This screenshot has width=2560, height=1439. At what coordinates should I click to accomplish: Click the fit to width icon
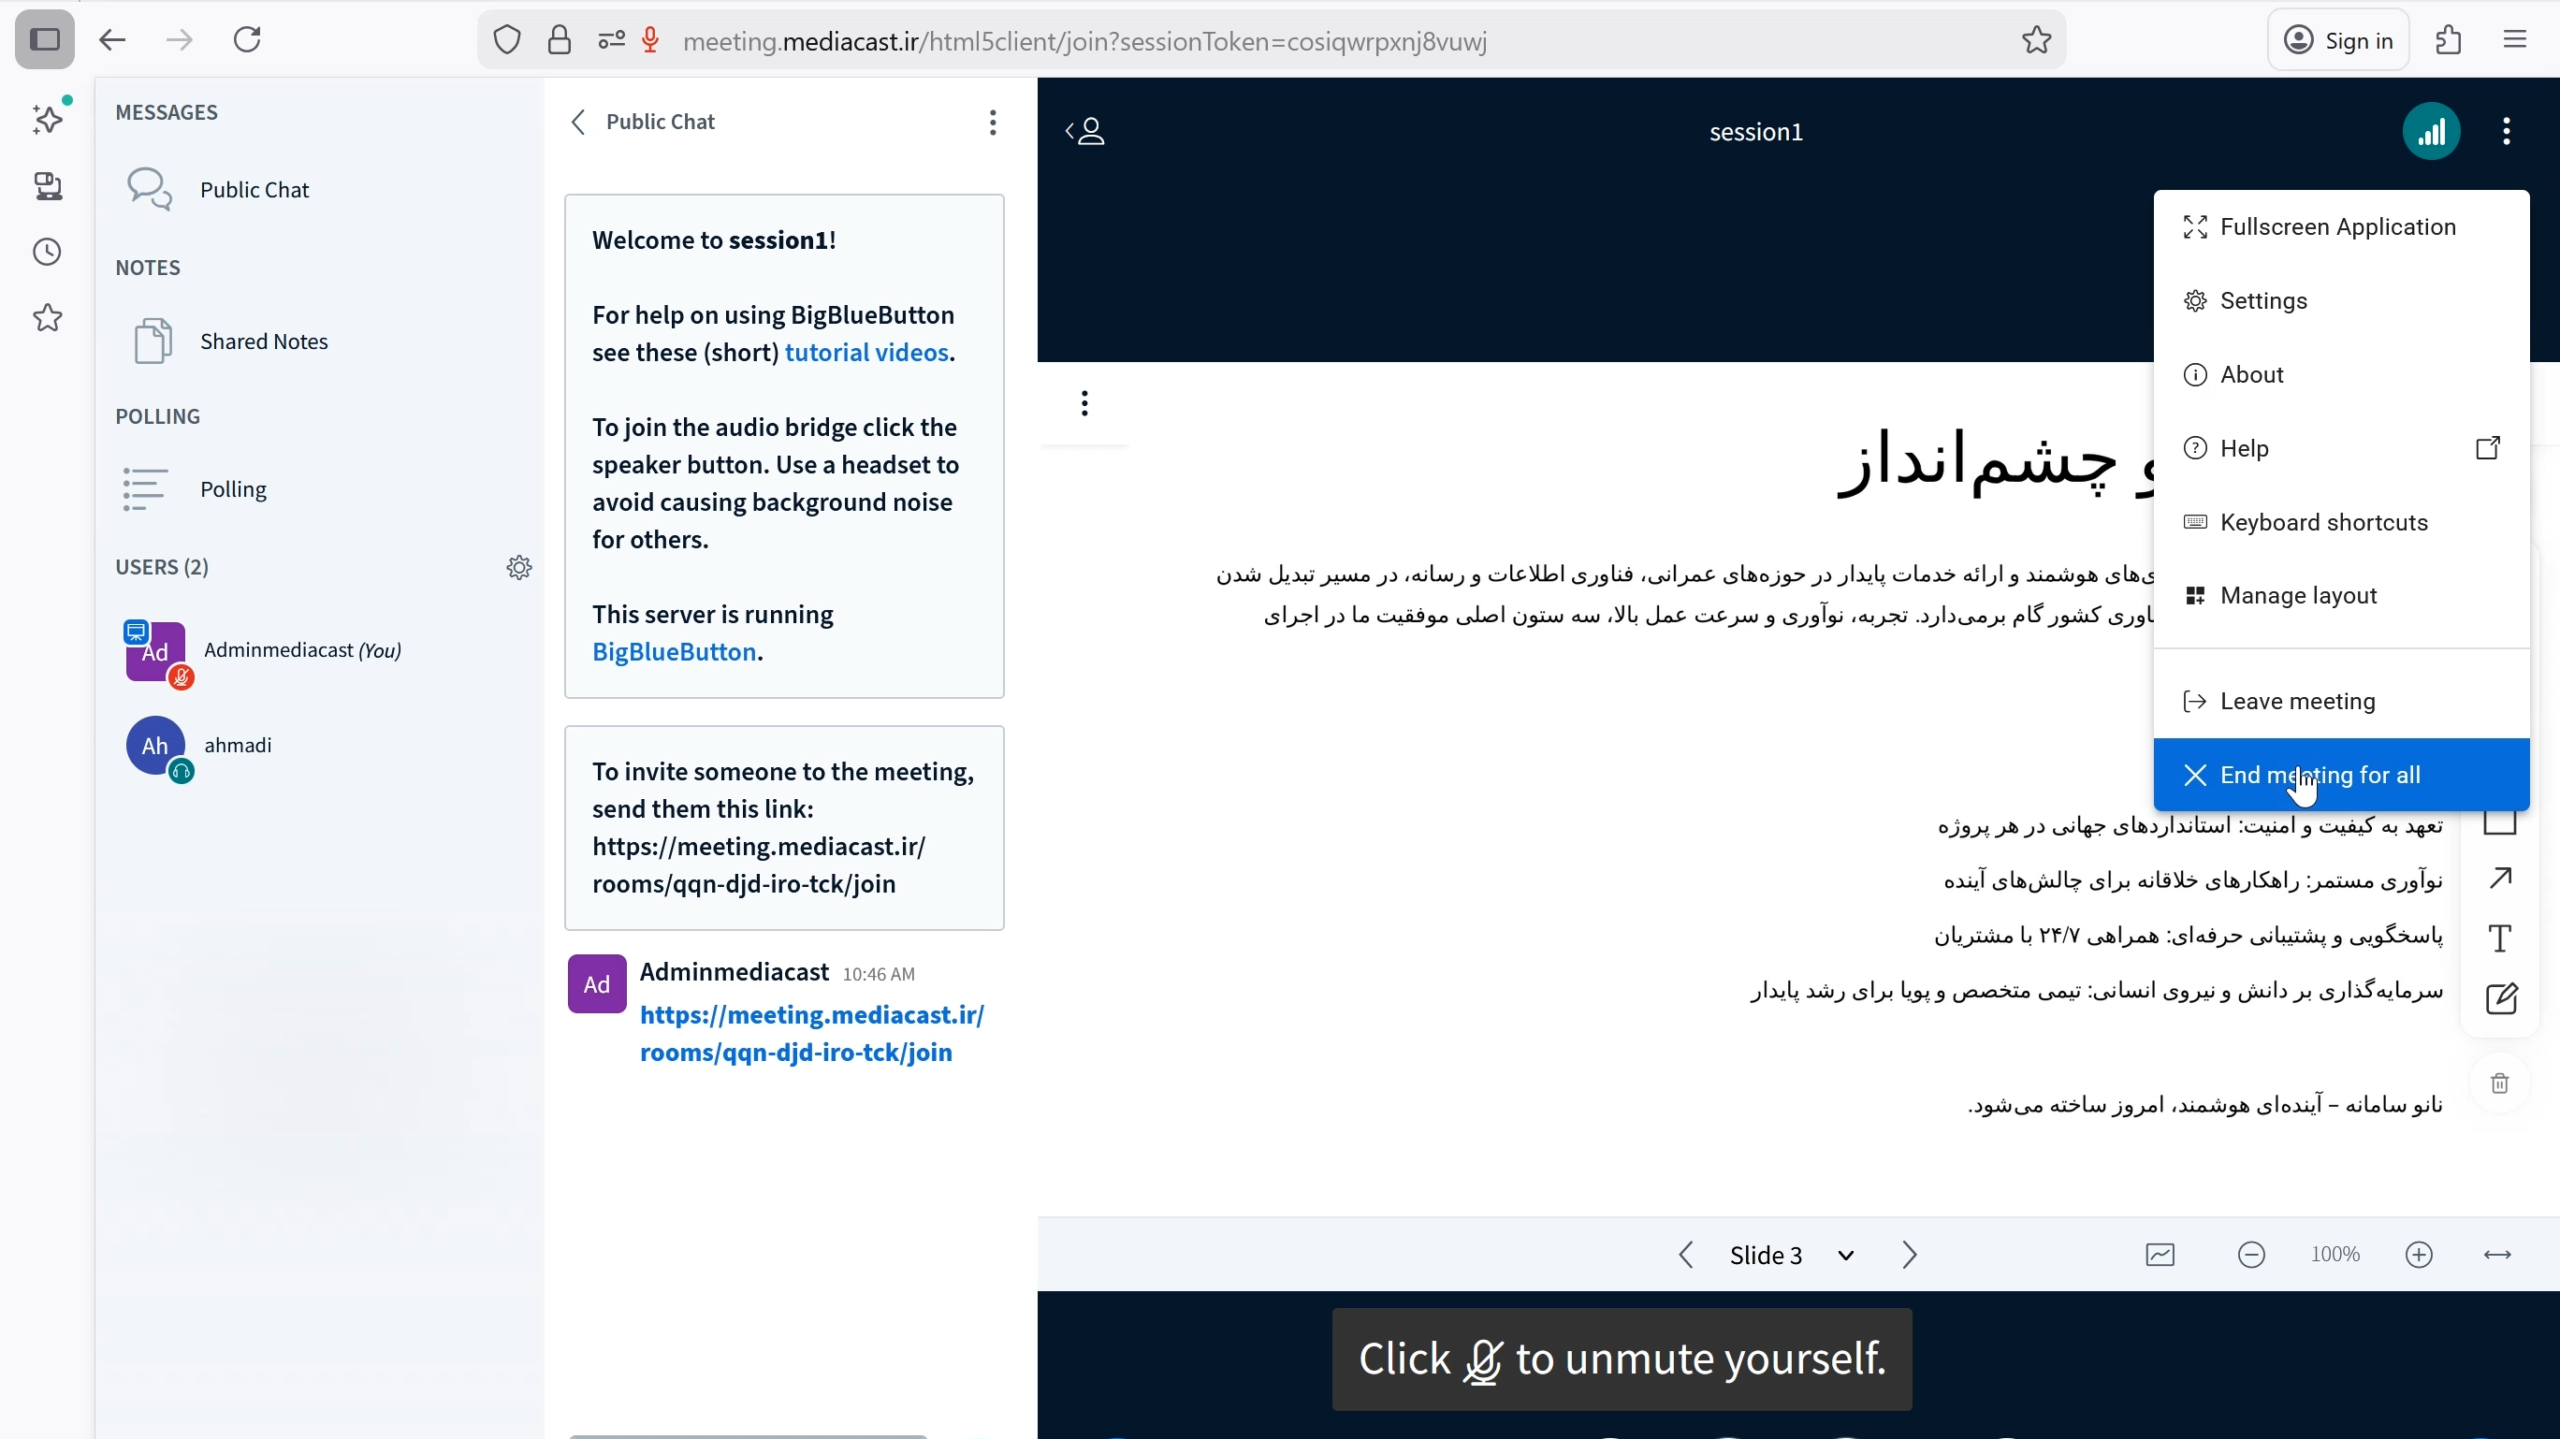pyautogui.click(x=2497, y=1254)
